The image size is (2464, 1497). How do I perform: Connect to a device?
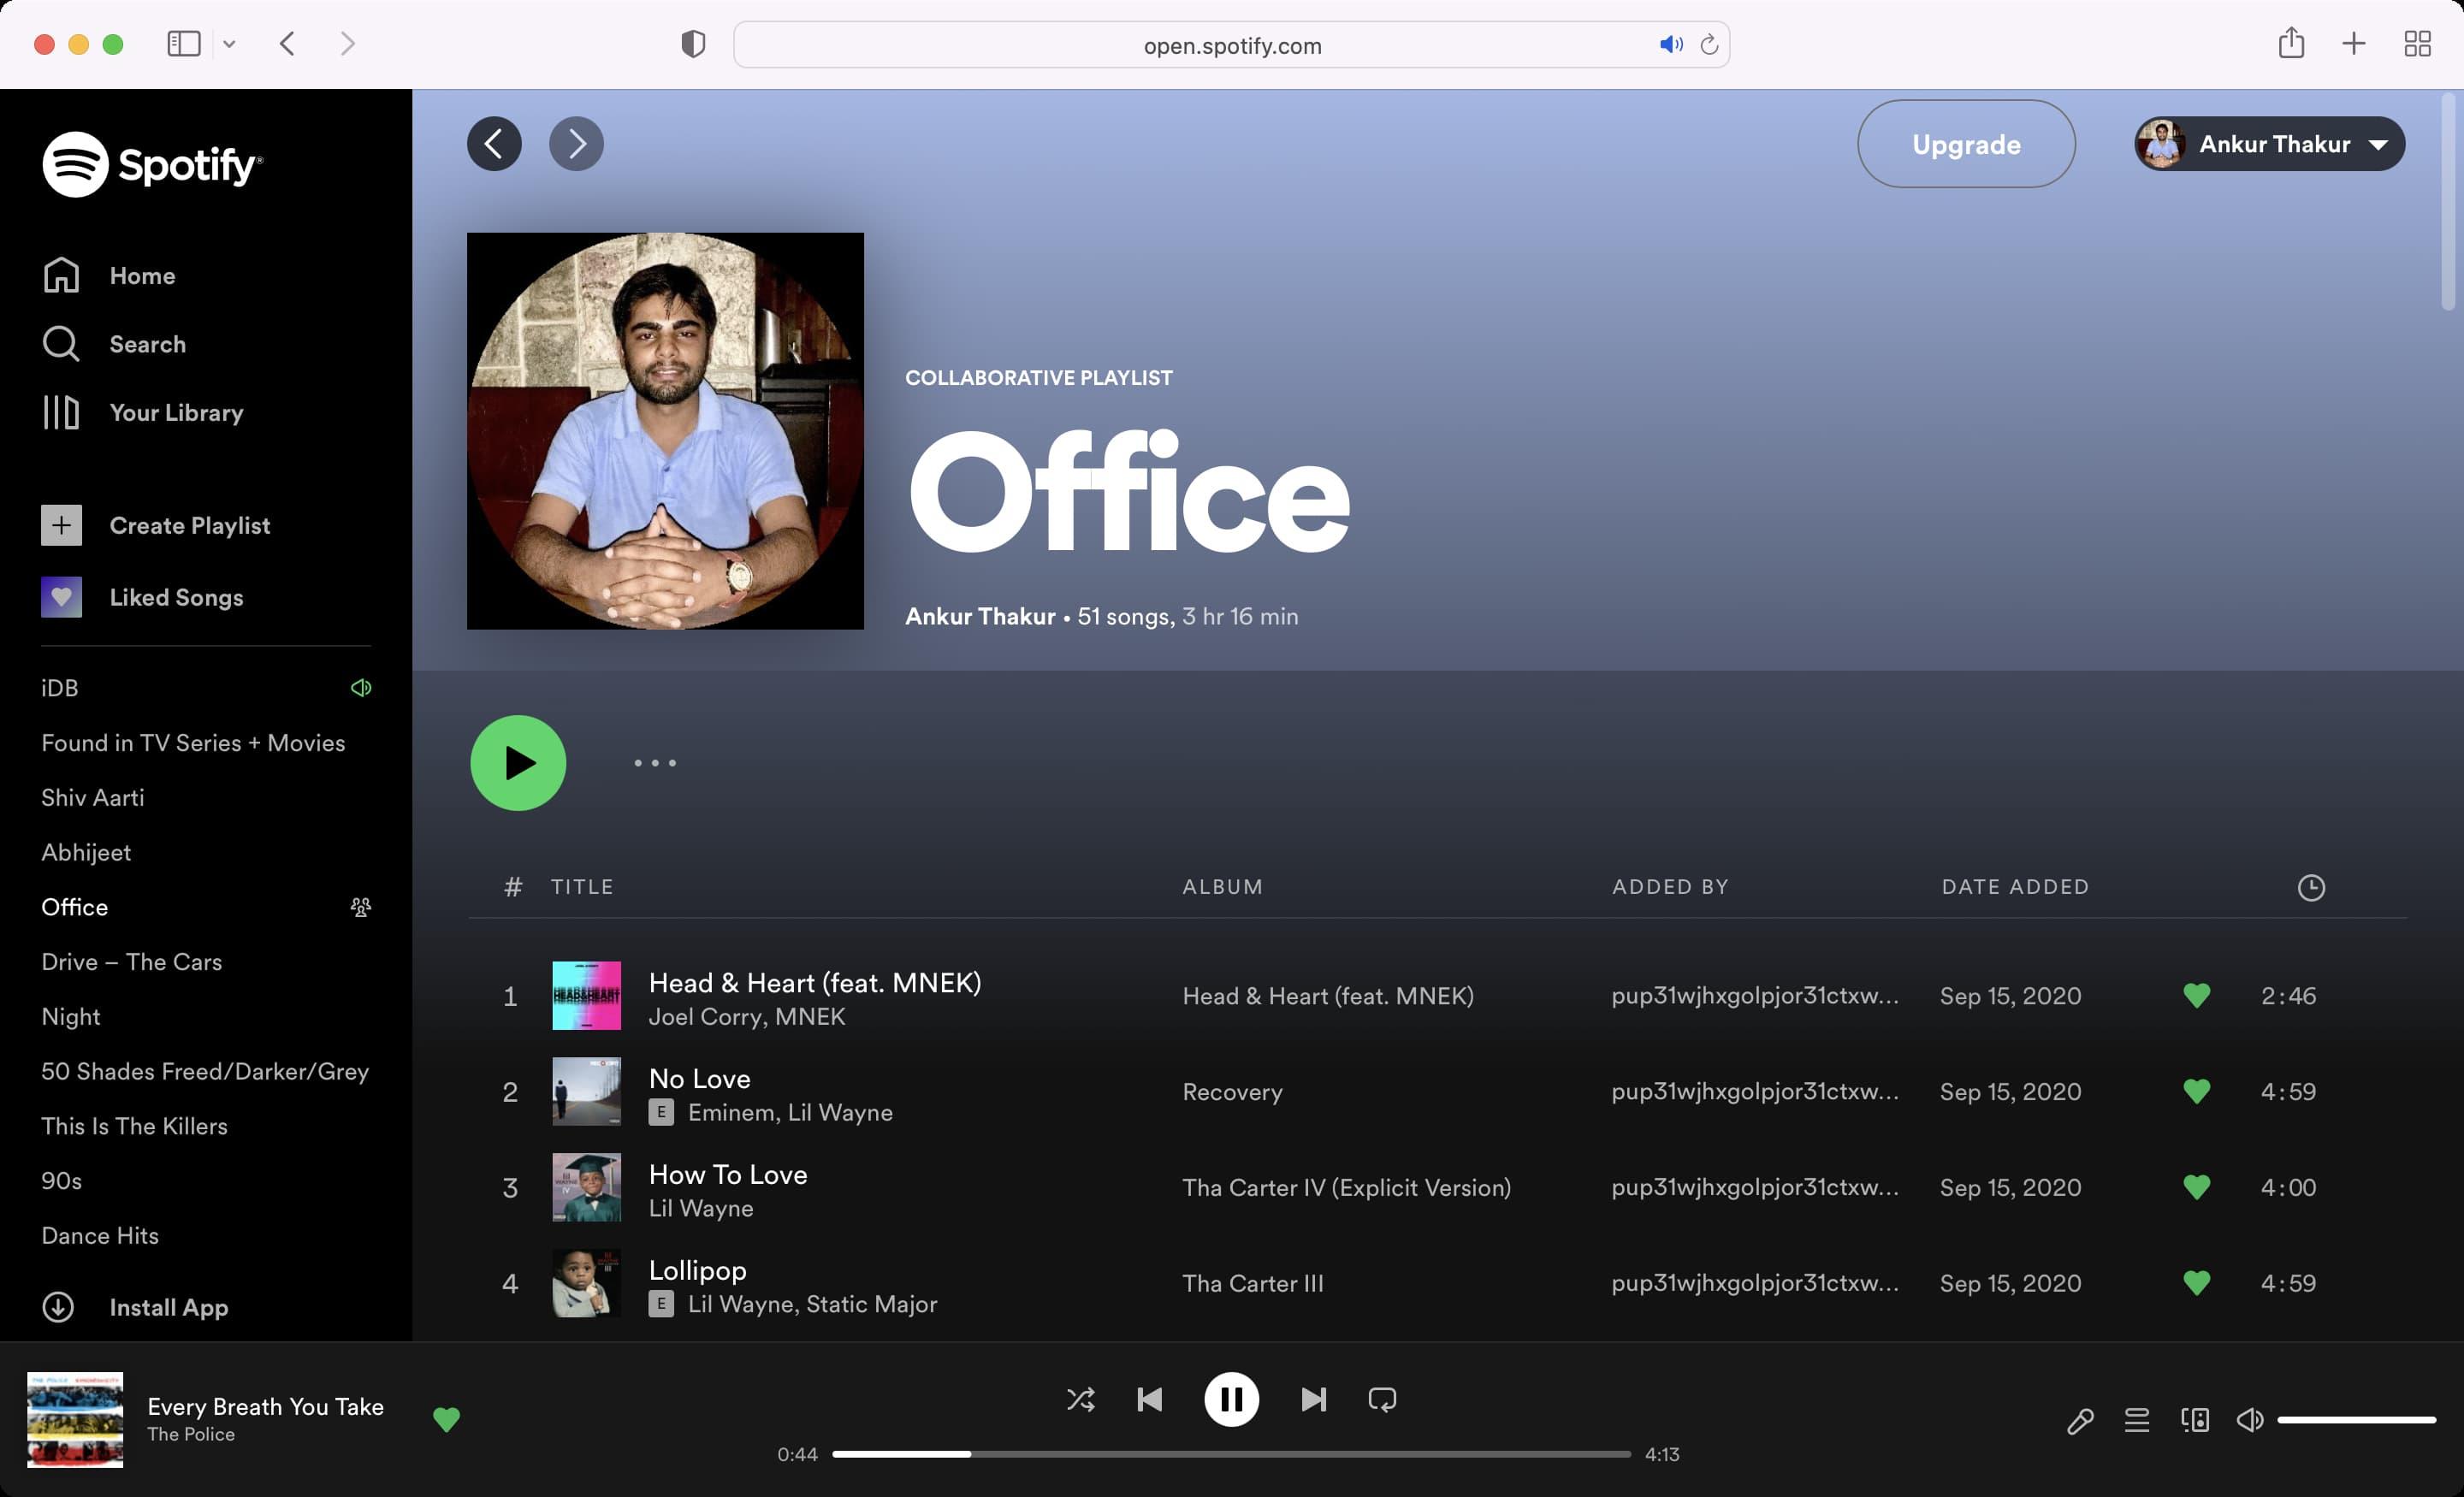[2194, 1419]
